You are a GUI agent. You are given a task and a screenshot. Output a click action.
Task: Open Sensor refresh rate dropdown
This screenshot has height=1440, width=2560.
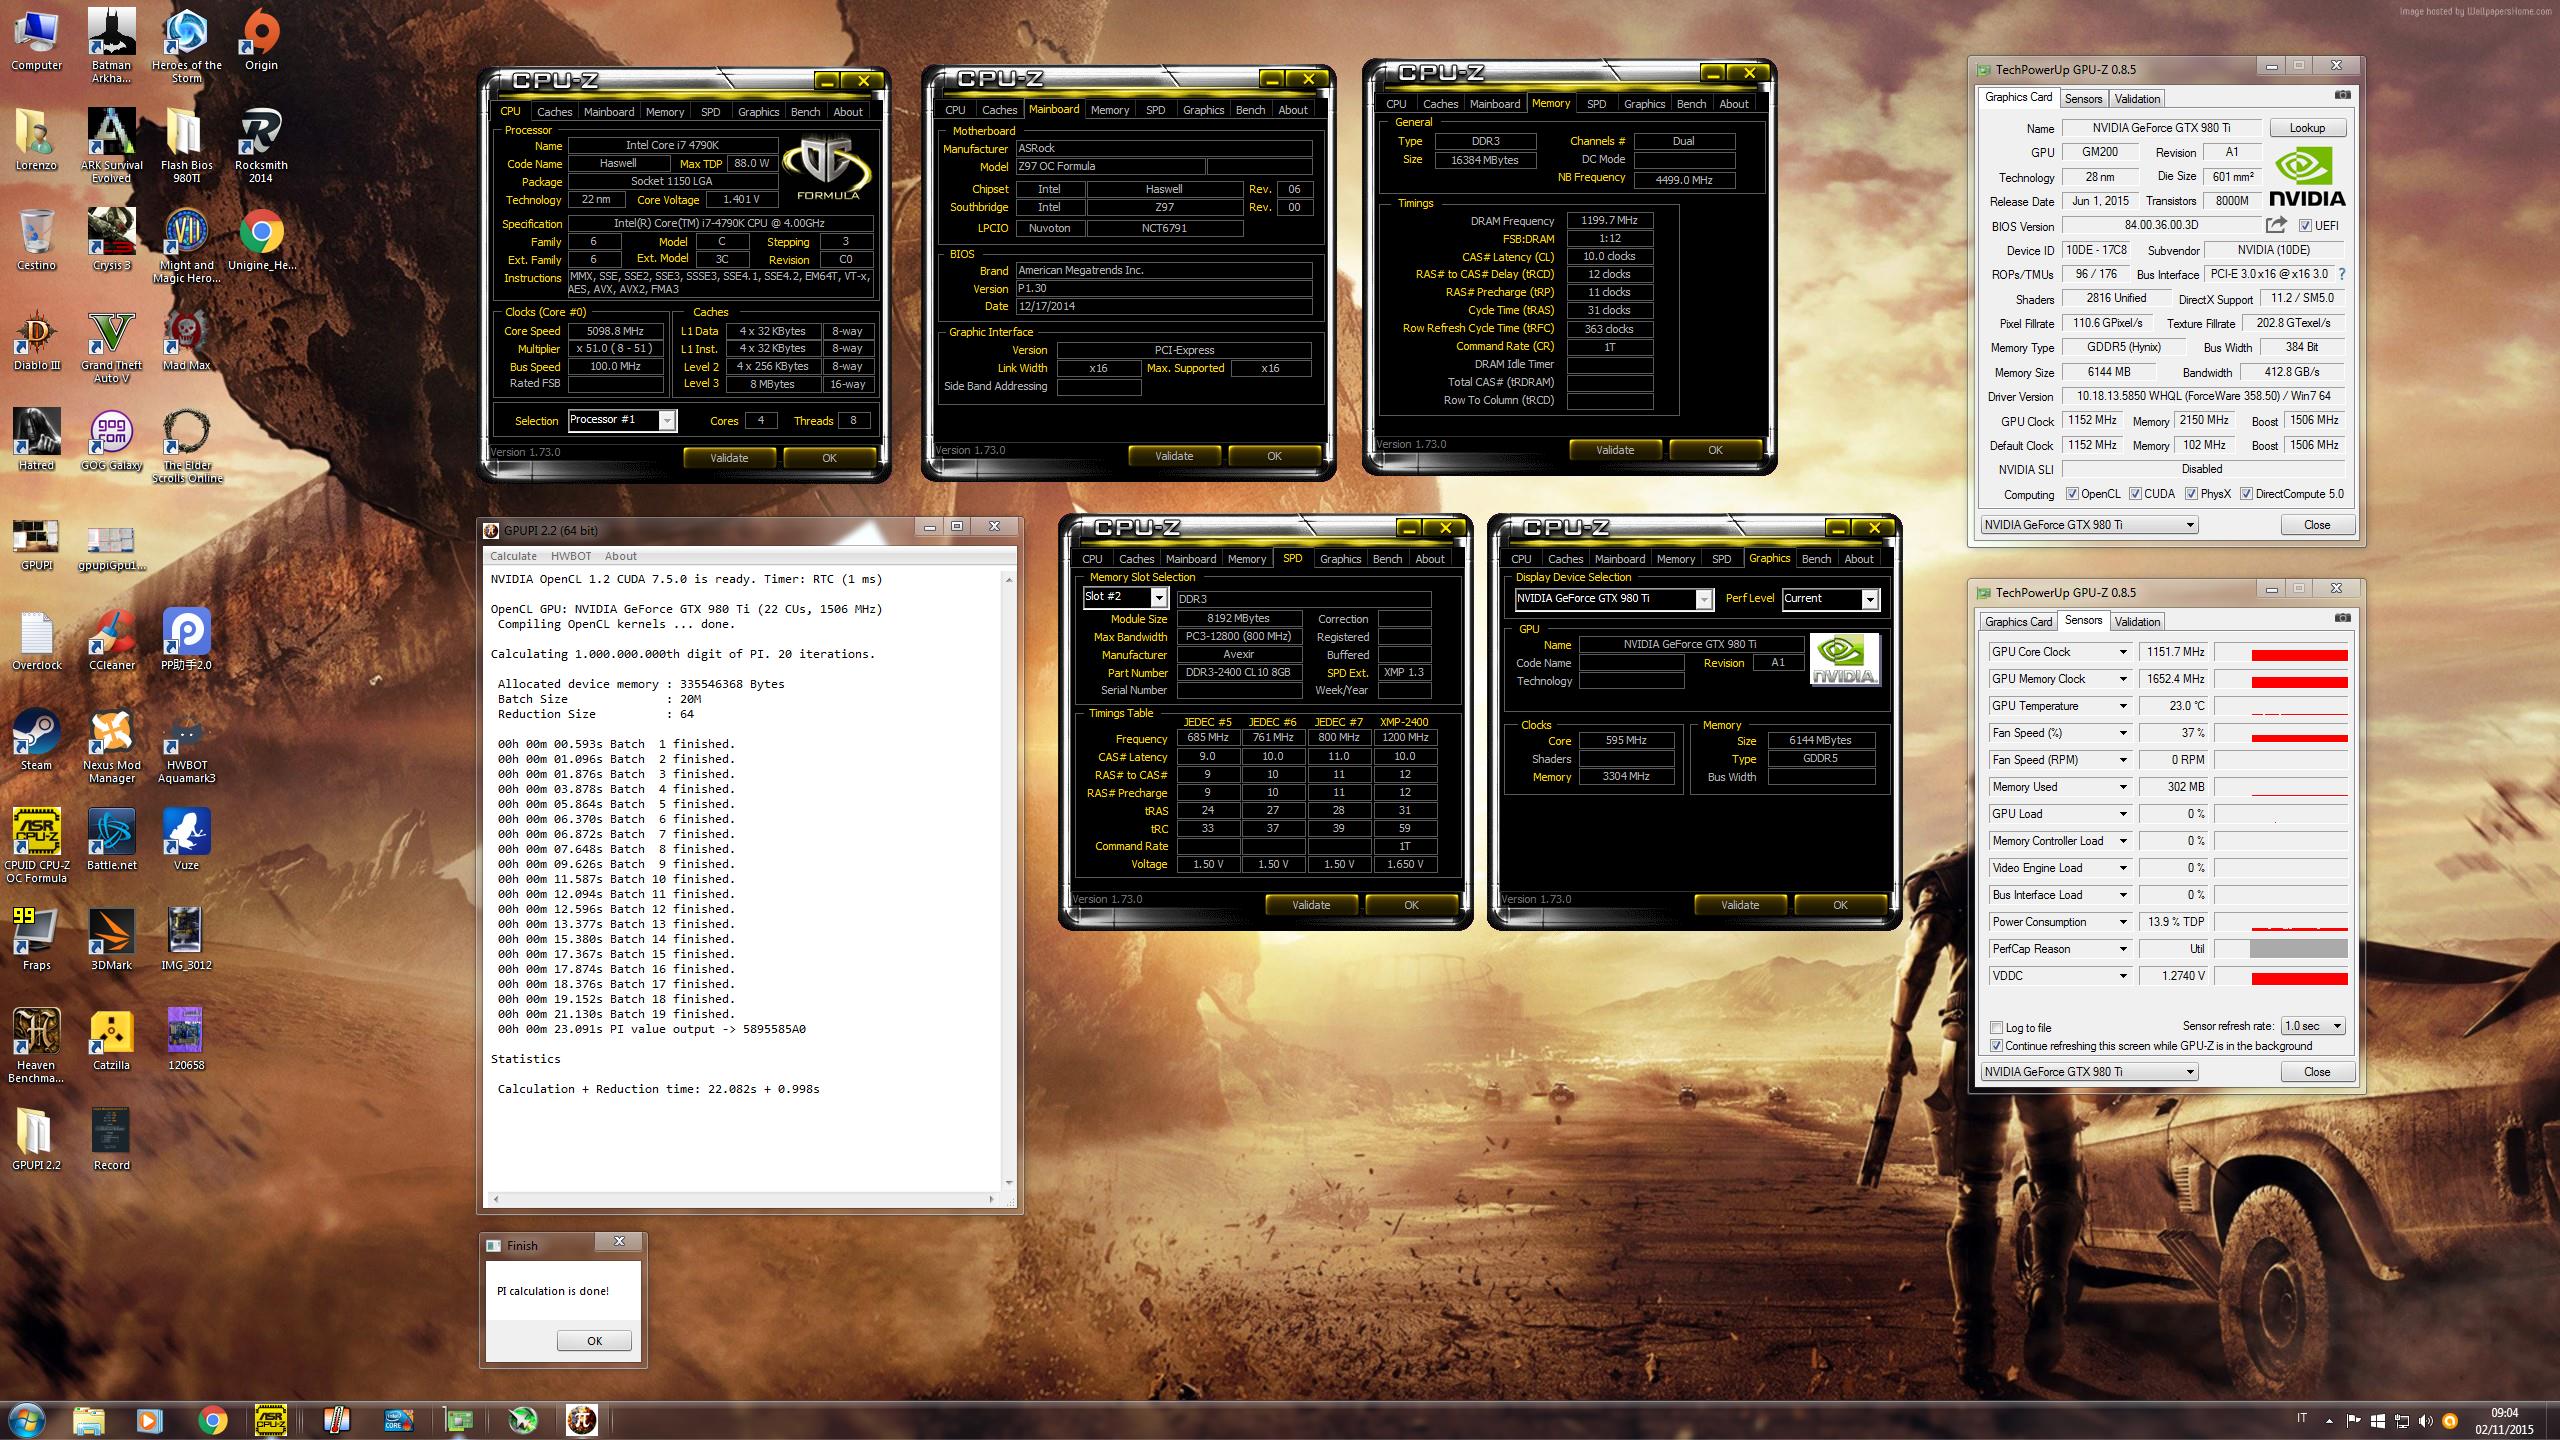click(2313, 1026)
